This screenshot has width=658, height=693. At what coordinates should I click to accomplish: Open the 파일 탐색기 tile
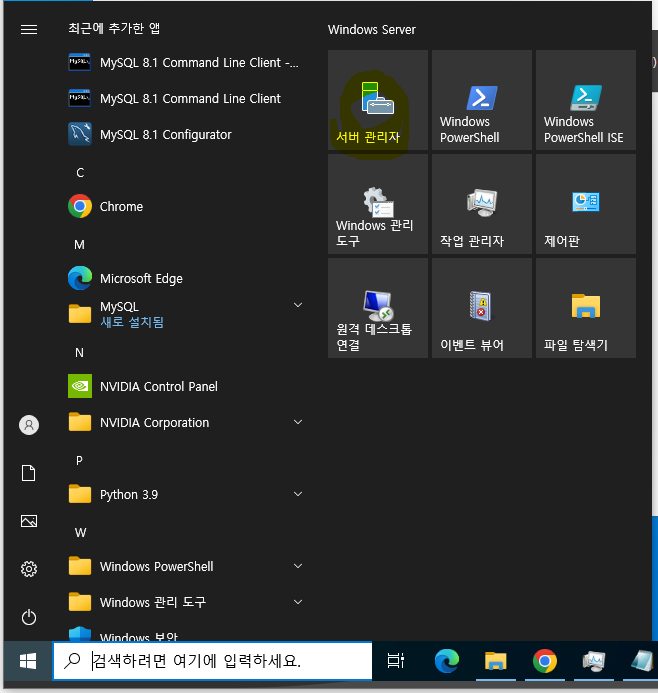point(586,308)
